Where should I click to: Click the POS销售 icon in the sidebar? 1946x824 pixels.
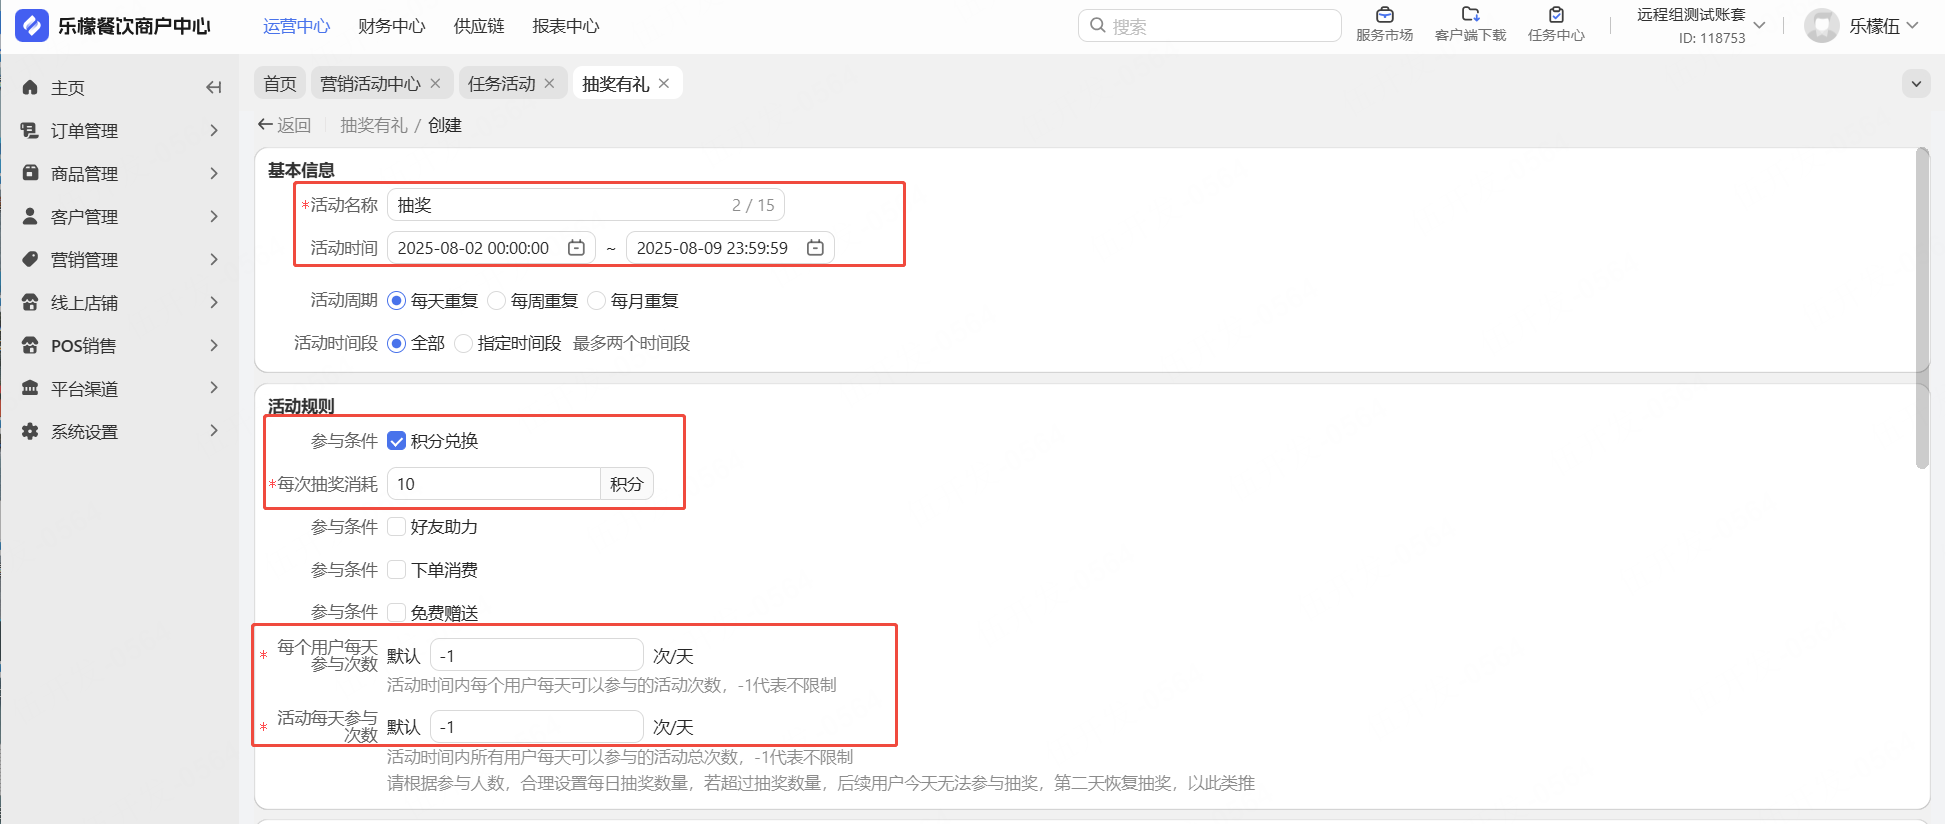coord(30,346)
